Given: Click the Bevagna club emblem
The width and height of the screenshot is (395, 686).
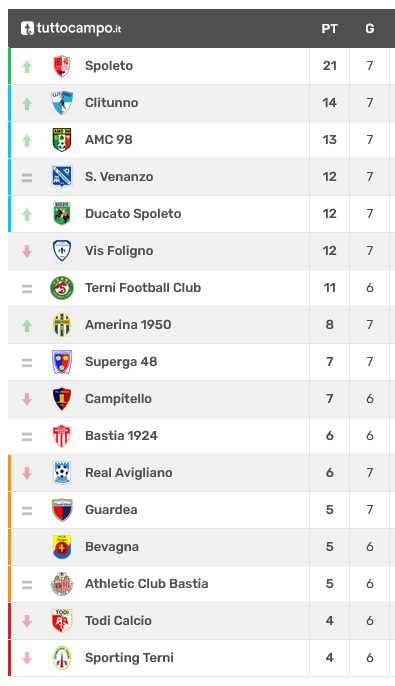Looking at the screenshot, I should (x=62, y=547).
